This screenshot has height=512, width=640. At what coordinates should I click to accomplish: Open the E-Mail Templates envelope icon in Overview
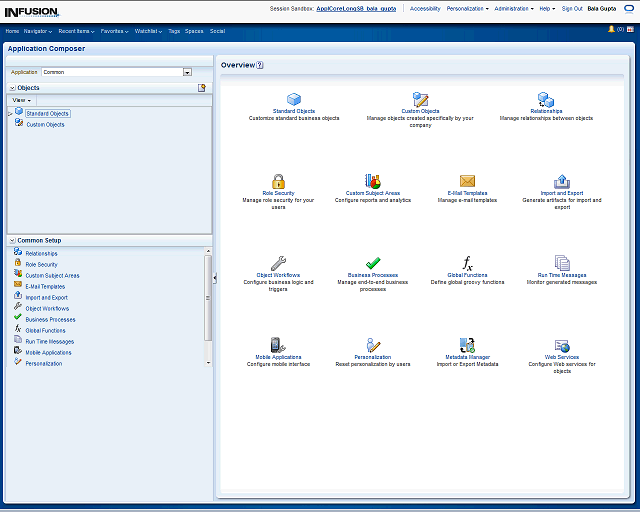pyautogui.click(x=467, y=181)
